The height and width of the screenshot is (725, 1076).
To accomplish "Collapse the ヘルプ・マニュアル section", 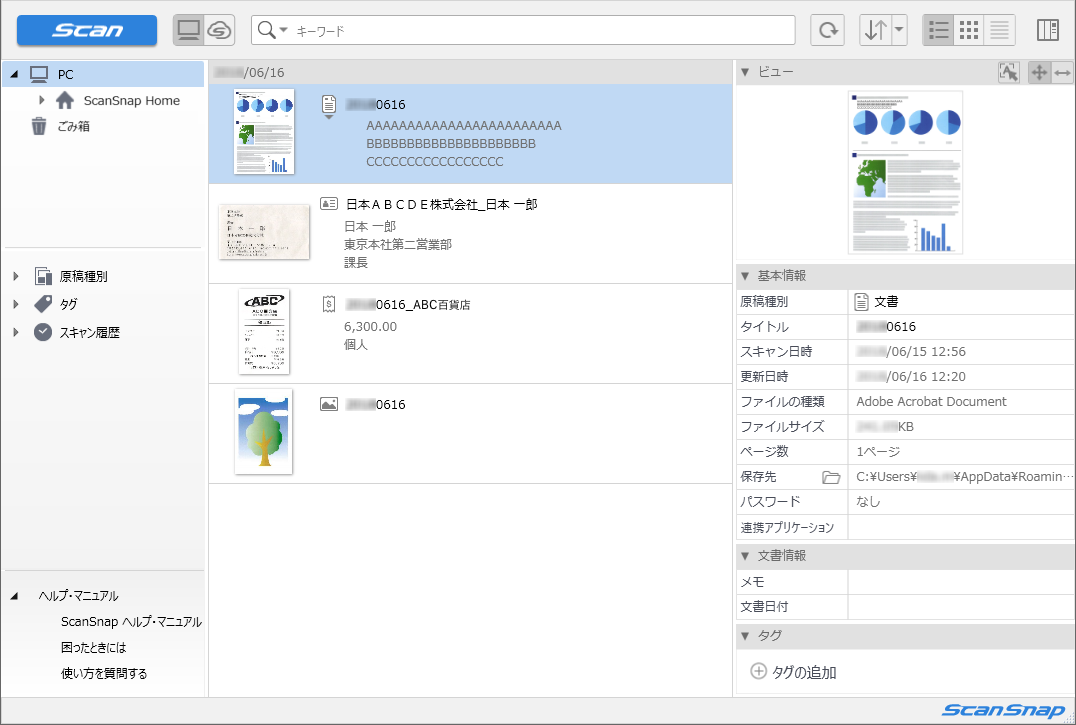I will coord(14,596).
